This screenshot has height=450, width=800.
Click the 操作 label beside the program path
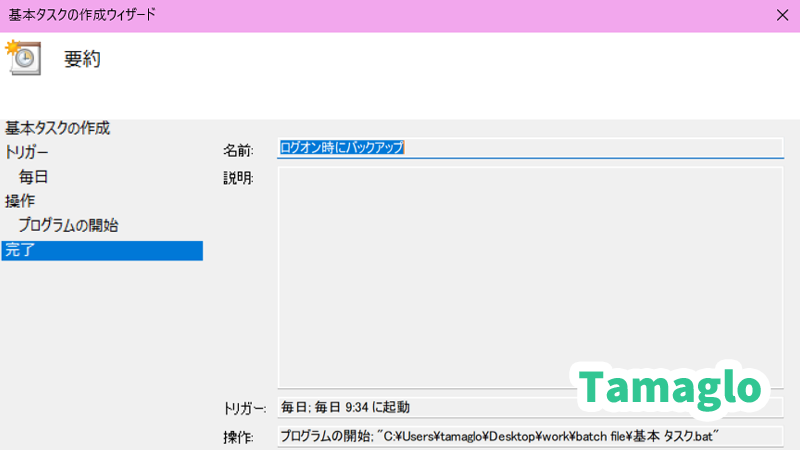(238, 437)
